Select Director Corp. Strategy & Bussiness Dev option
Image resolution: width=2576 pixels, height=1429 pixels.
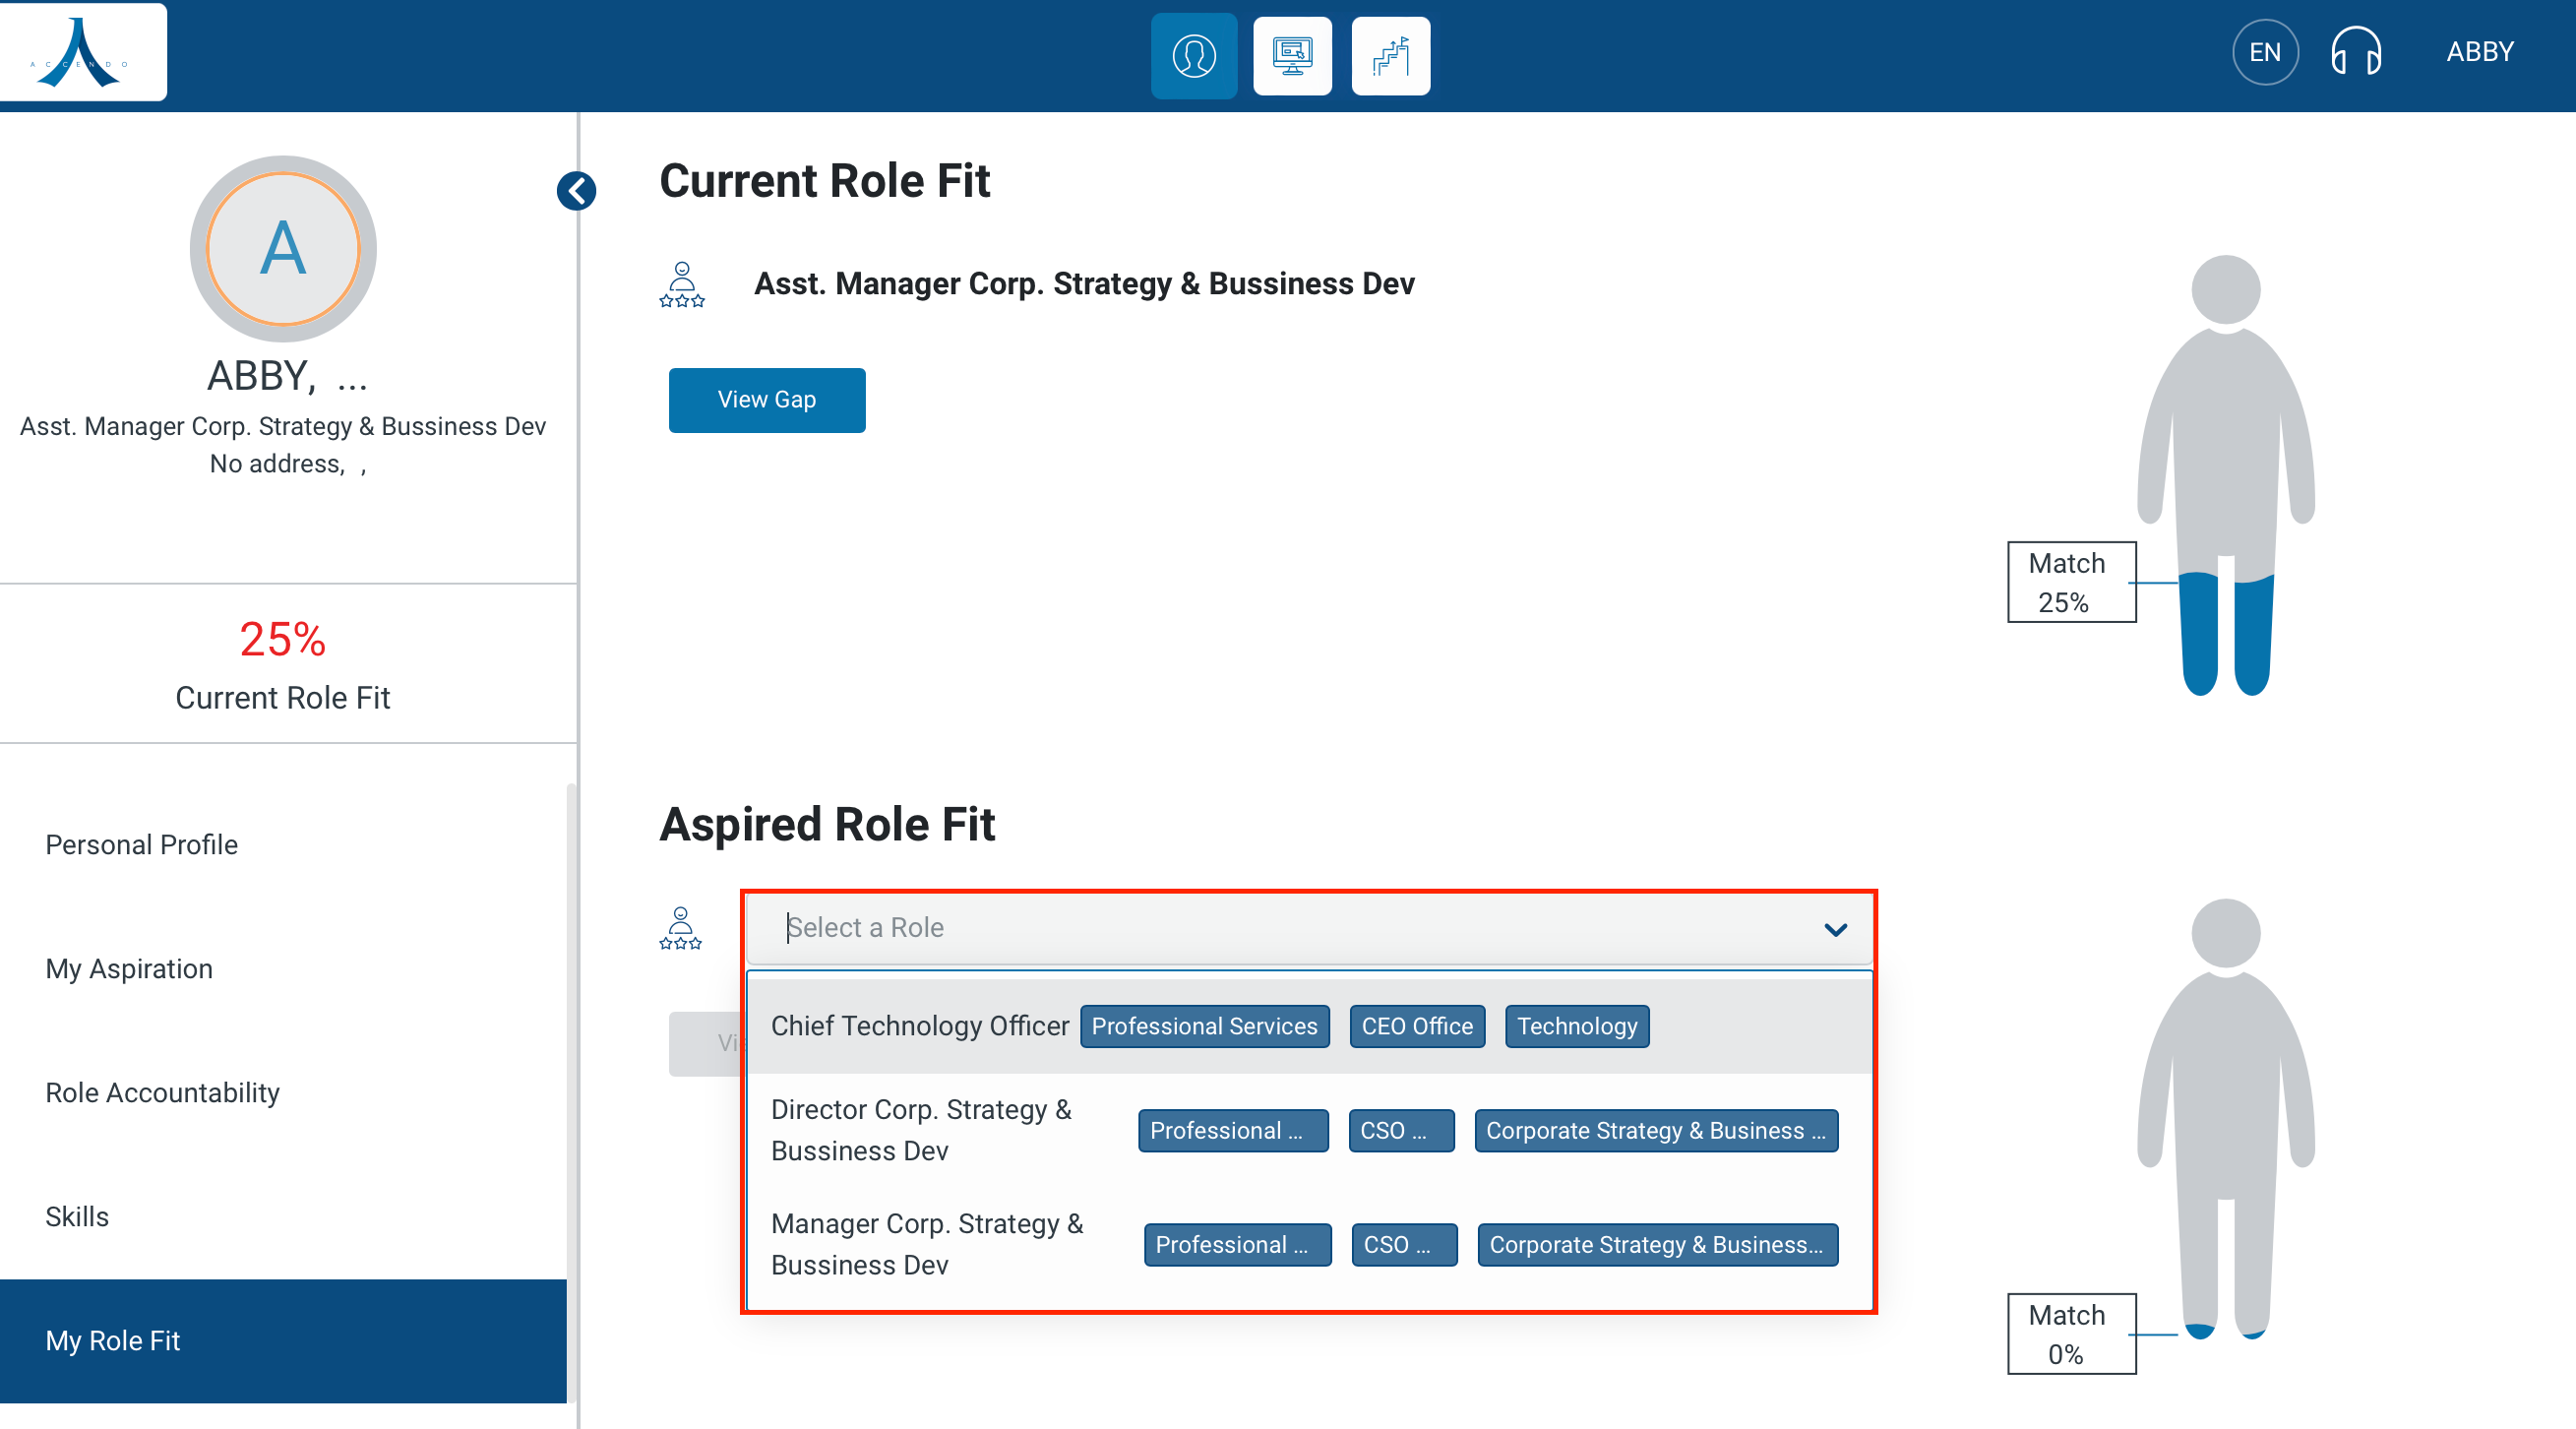coord(921,1130)
